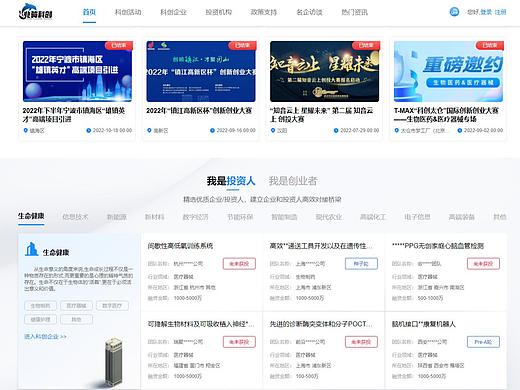Follow the 进入科创企业 >> link
This screenshot has width=520, height=390.
click(x=45, y=336)
